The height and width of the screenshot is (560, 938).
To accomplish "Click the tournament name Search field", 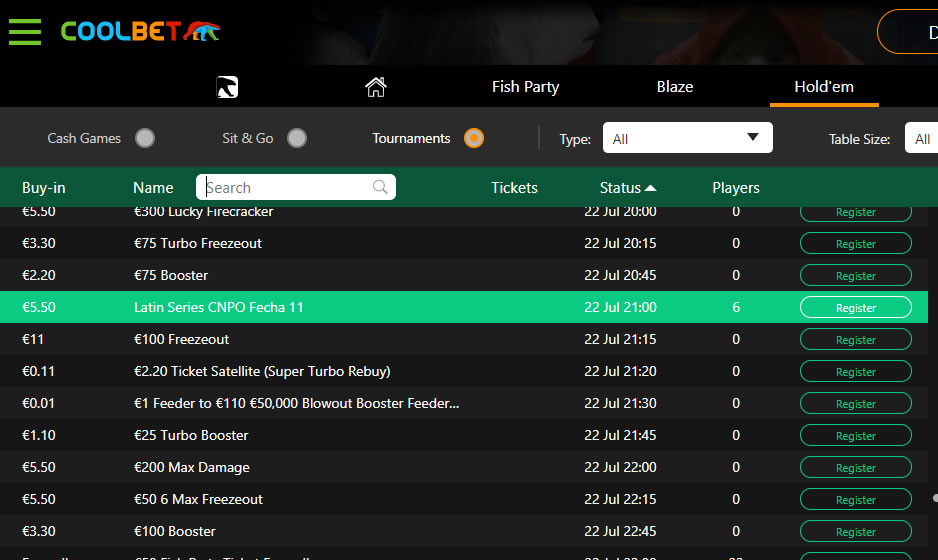I will (285, 187).
